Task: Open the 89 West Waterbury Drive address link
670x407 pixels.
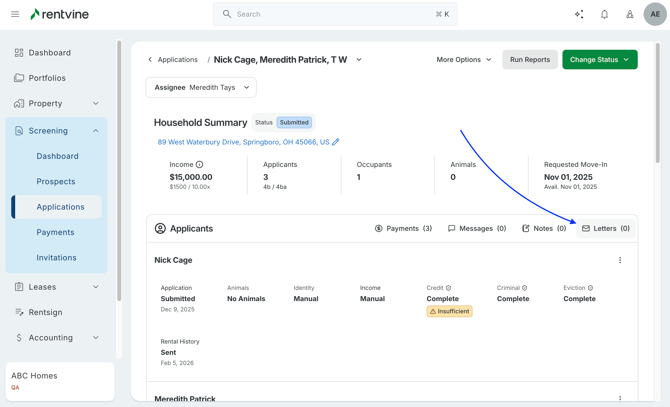Action: click(x=243, y=142)
